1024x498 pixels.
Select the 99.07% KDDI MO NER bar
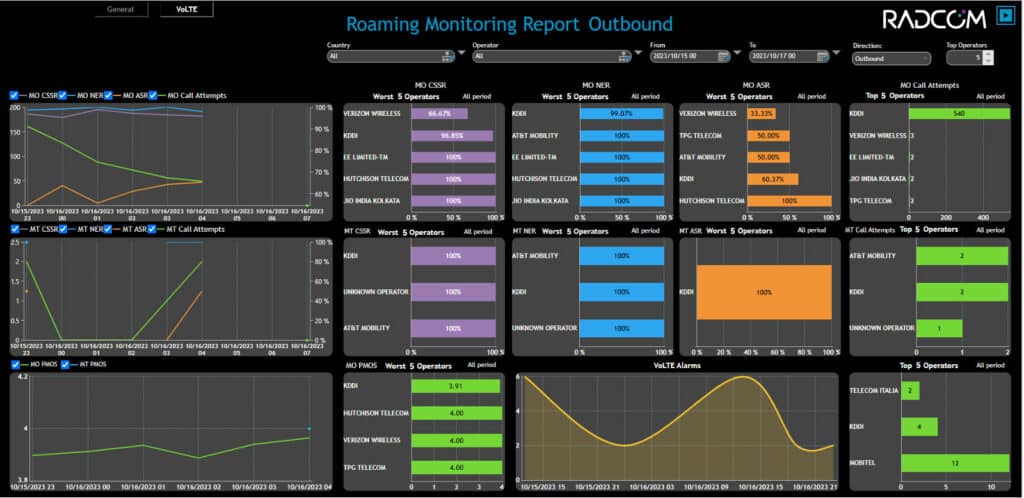coord(621,114)
